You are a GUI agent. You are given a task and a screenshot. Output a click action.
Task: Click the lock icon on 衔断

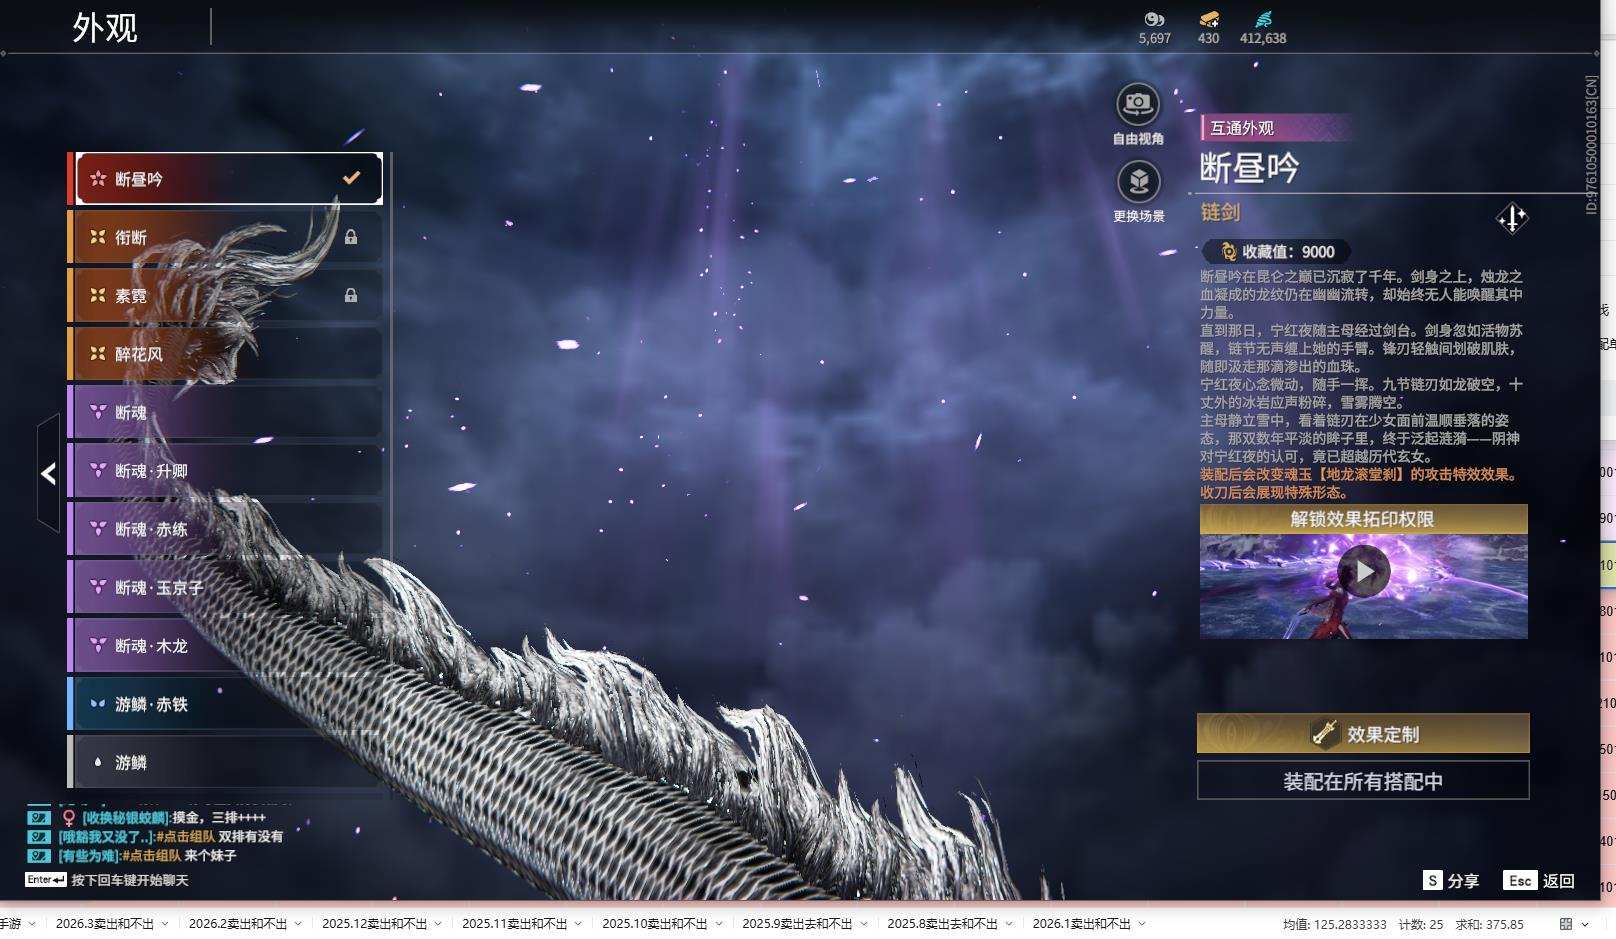click(x=351, y=237)
